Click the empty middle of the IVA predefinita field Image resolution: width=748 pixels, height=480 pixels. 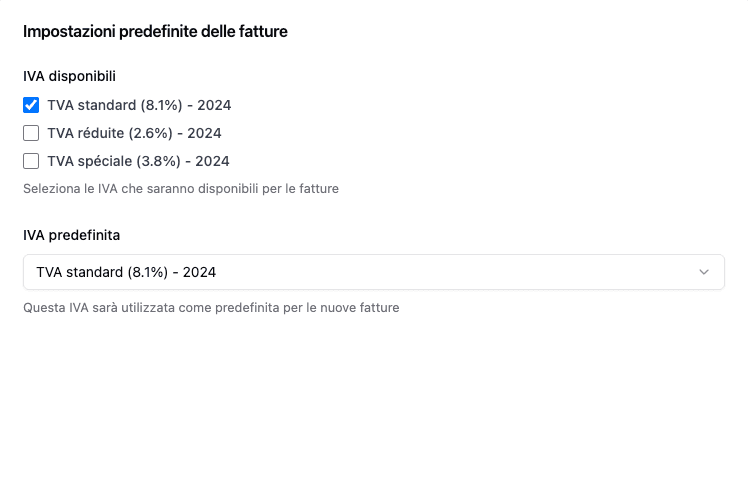click(x=450, y=272)
